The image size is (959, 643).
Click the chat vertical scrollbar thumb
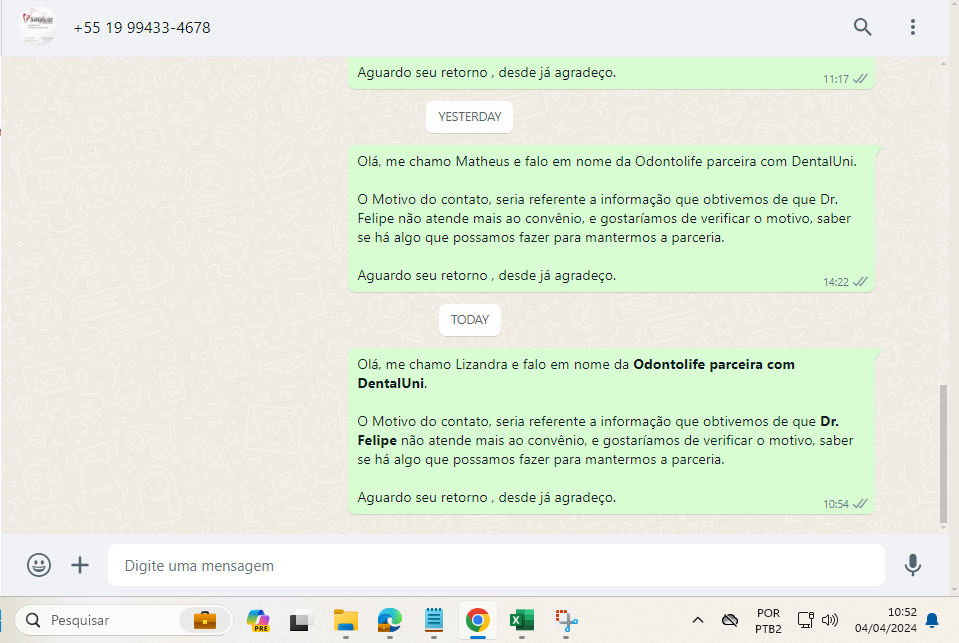pos(943,453)
